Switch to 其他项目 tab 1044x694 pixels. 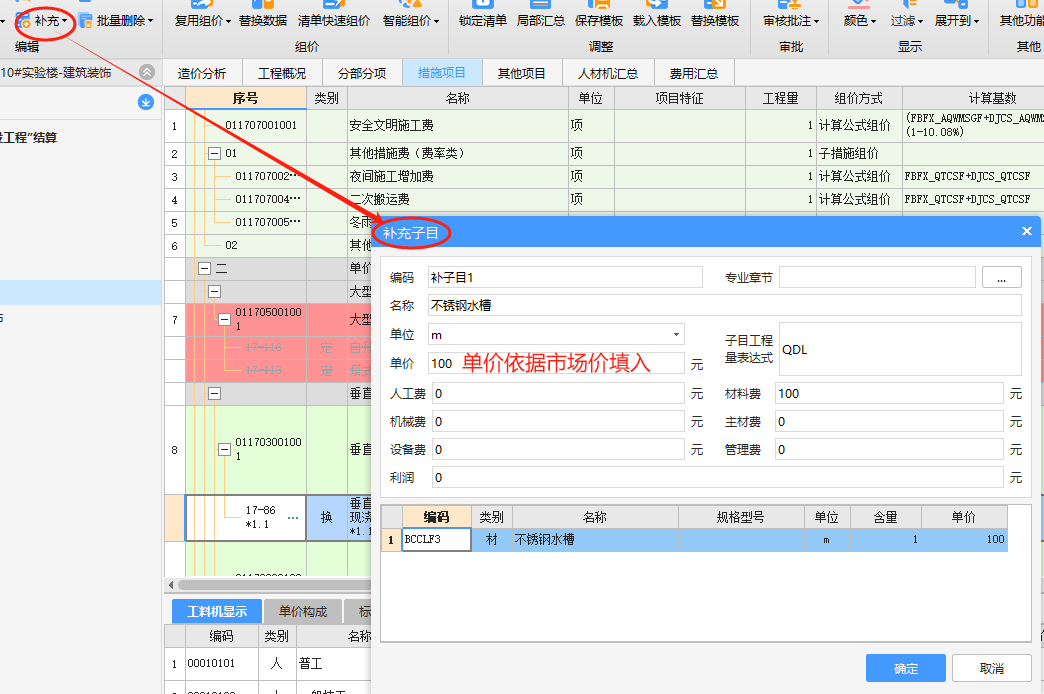(x=521, y=73)
